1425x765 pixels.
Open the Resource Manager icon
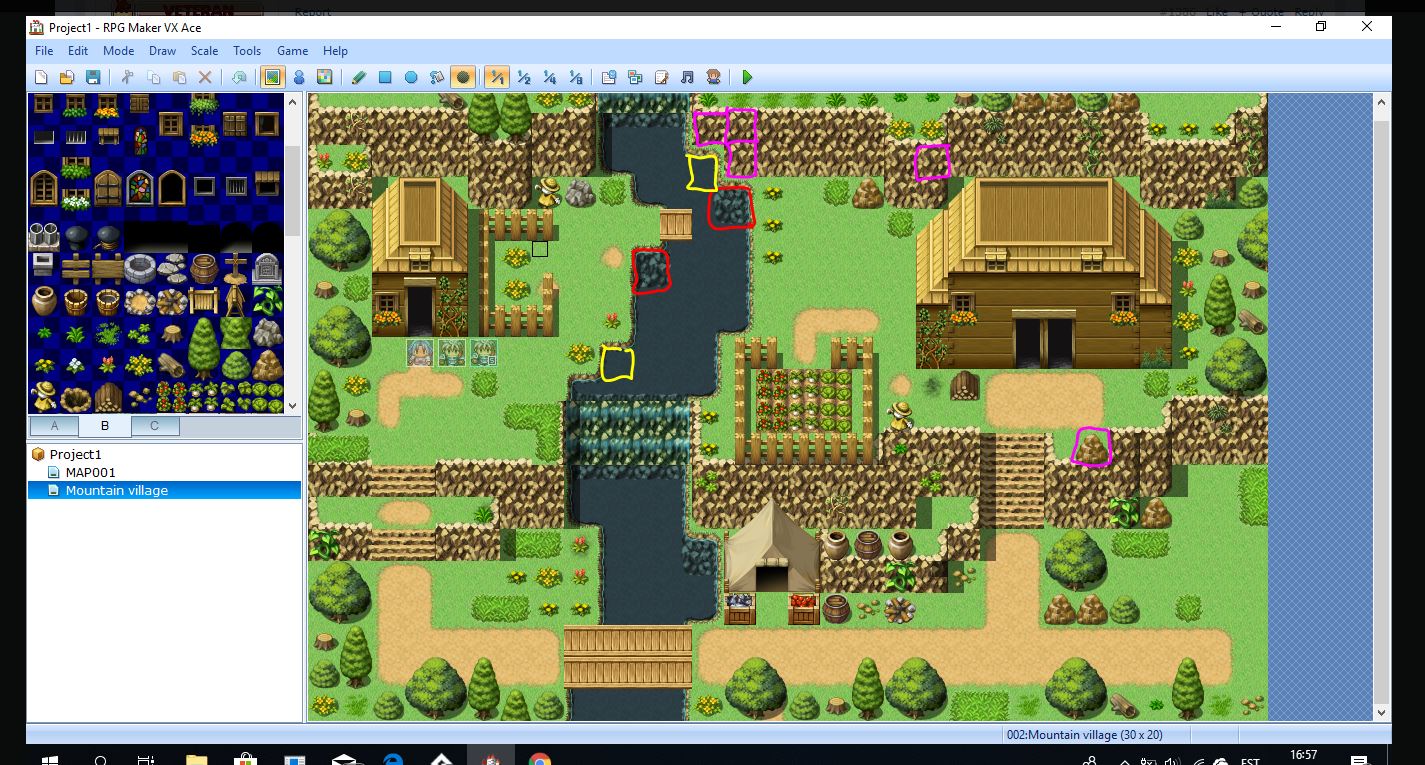tap(635, 77)
